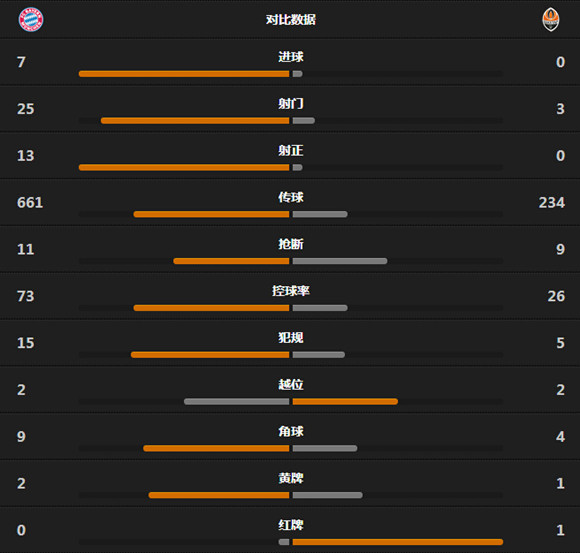Click the orange 控球率 possession bar

[x=211, y=308]
